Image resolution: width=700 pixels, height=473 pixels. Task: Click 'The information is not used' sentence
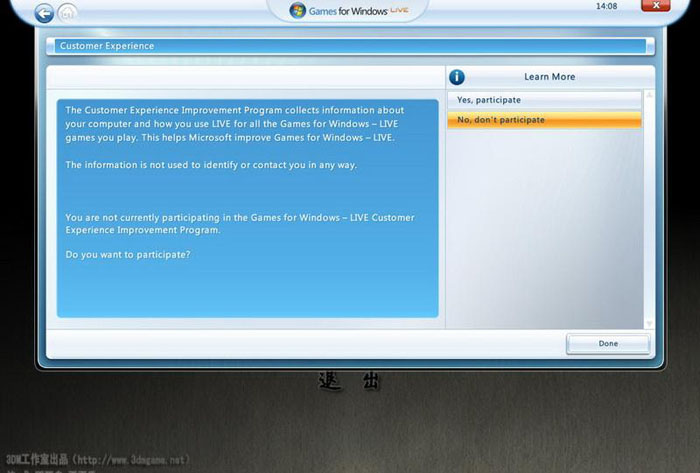click(211, 165)
